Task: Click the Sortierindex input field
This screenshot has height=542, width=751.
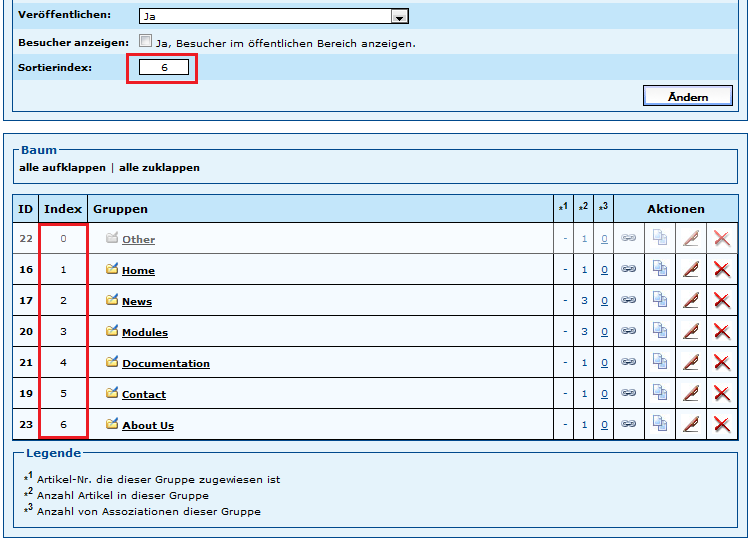Action: pyautogui.click(x=163, y=68)
